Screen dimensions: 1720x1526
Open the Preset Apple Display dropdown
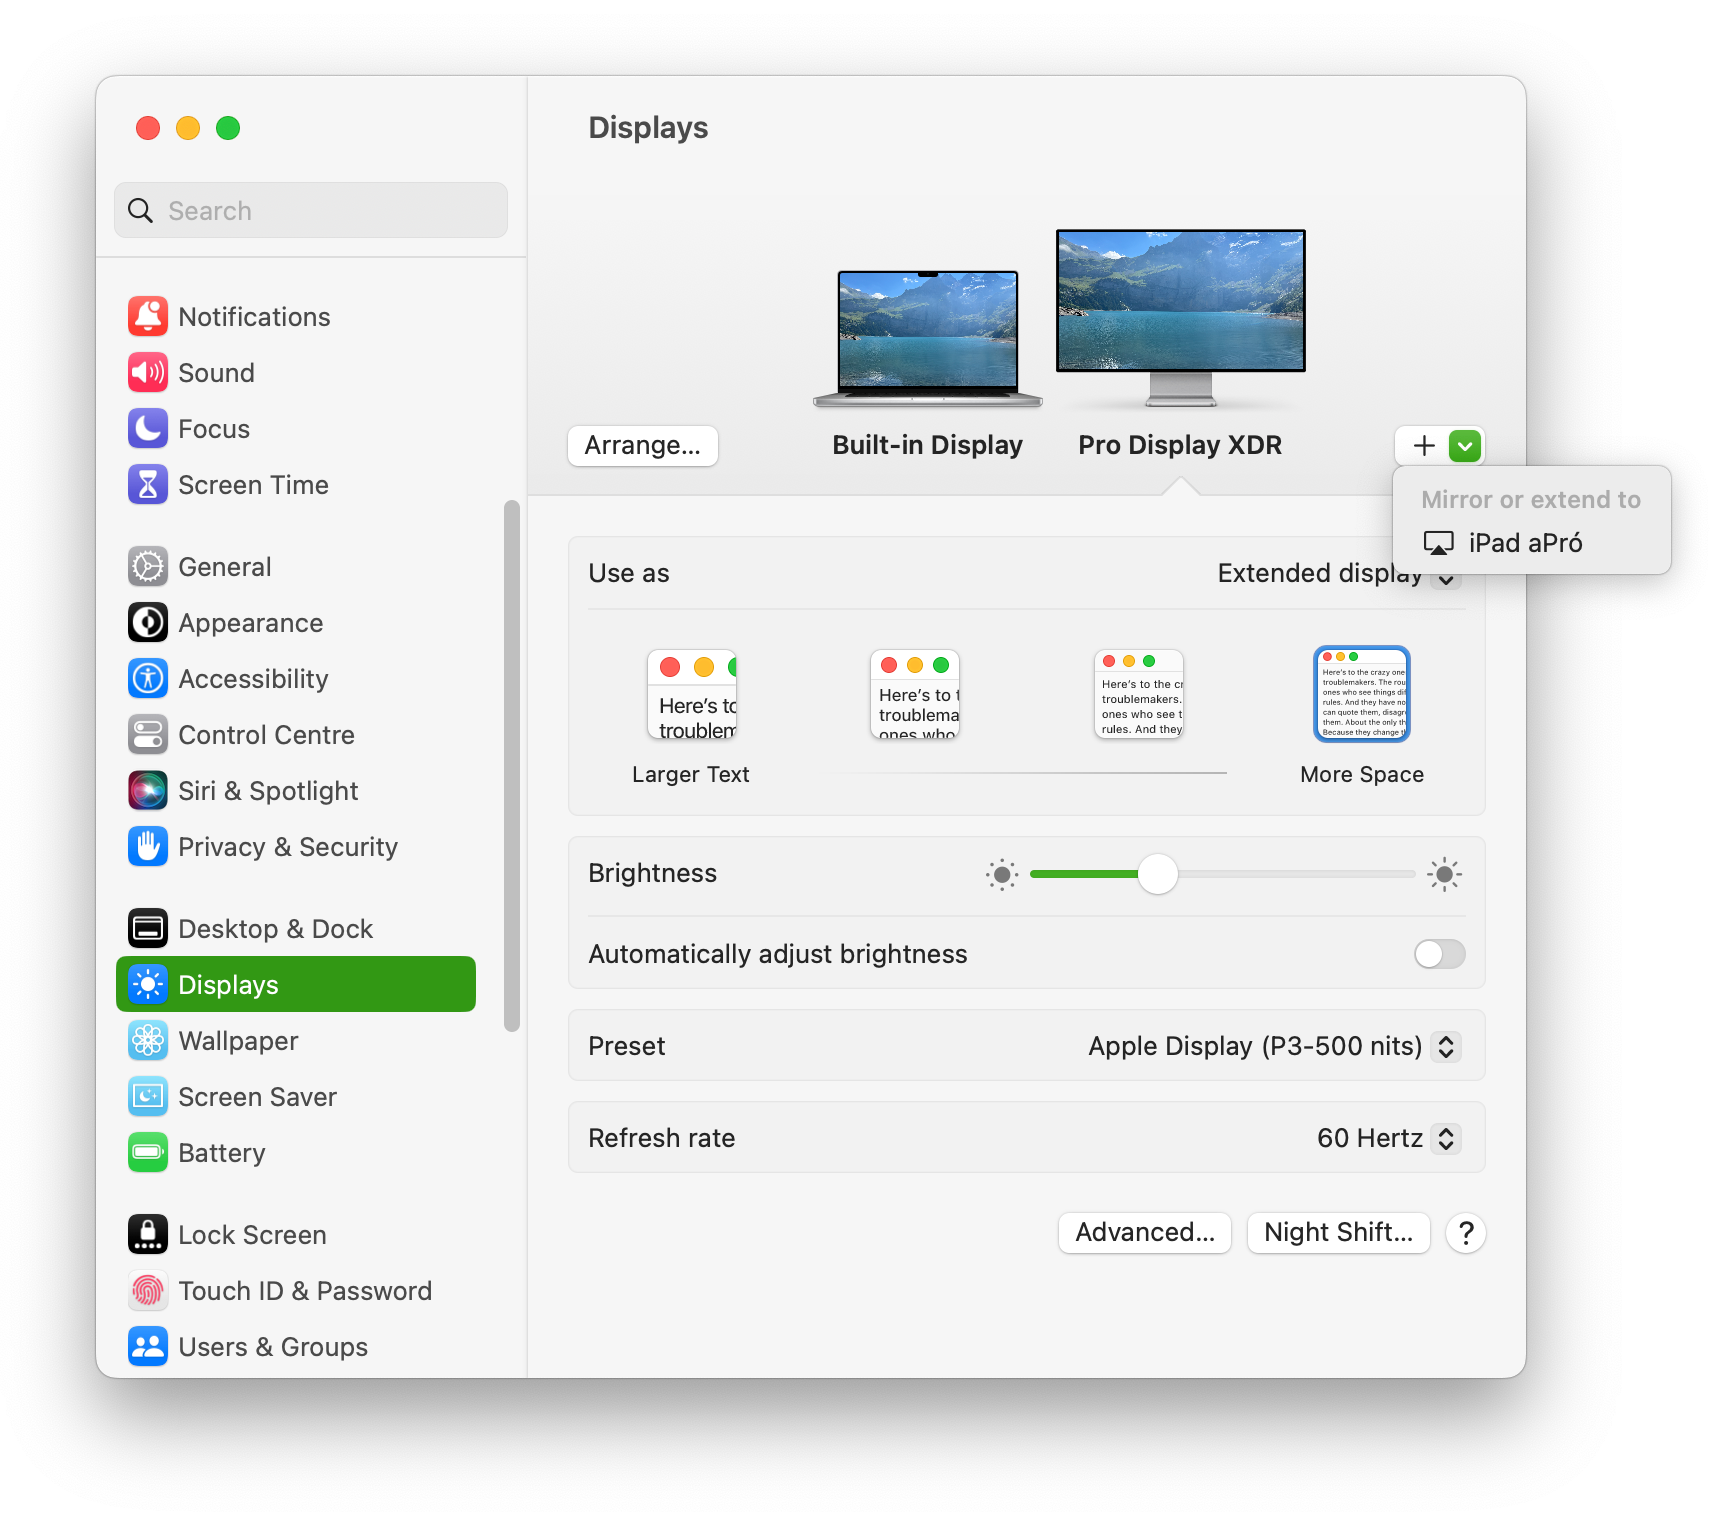click(x=1275, y=1046)
